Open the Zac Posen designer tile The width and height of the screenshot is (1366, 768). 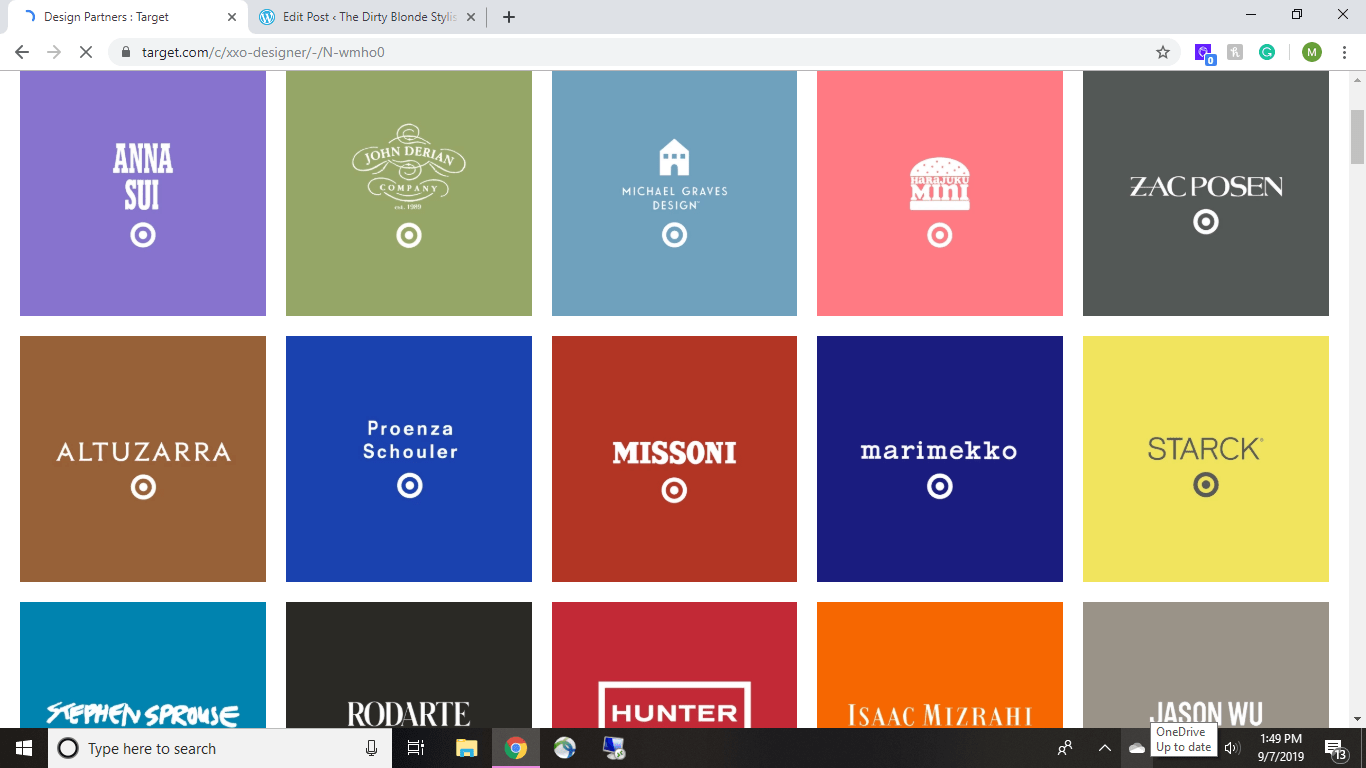coord(1205,193)
